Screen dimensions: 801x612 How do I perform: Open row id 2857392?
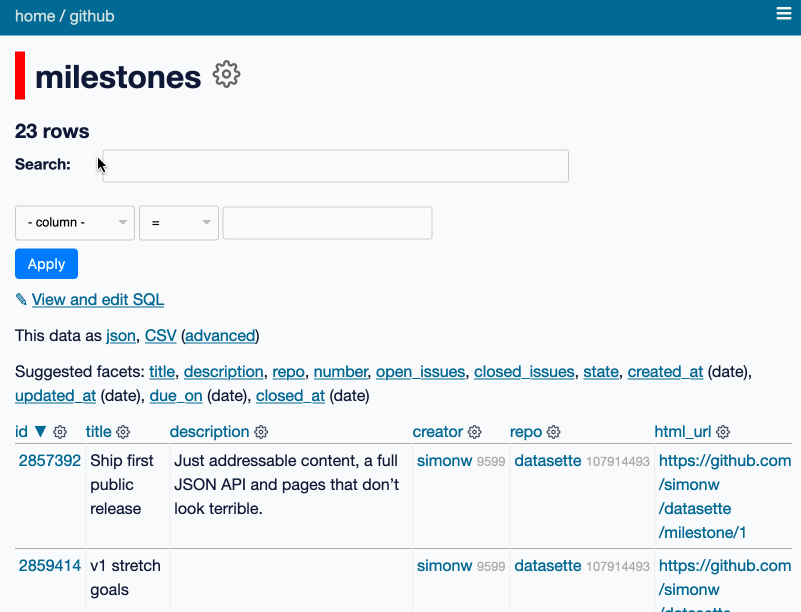[50, 461]
